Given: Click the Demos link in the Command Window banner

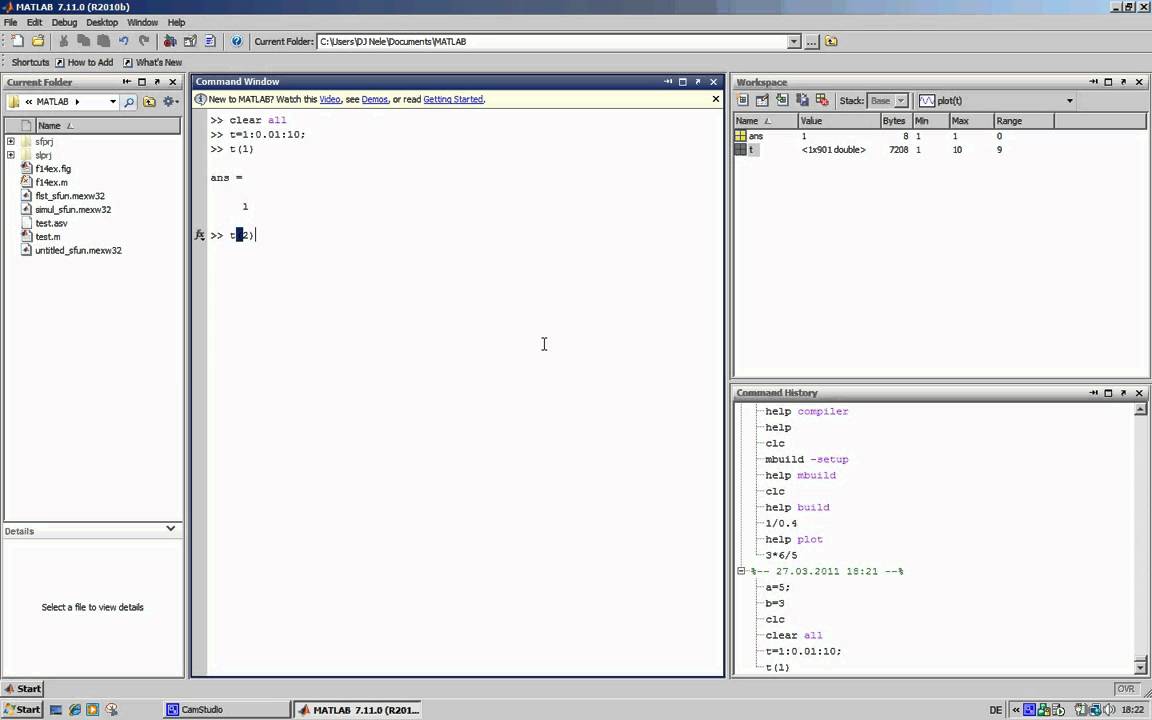Looking at the screenshot, I should [375, 99].
